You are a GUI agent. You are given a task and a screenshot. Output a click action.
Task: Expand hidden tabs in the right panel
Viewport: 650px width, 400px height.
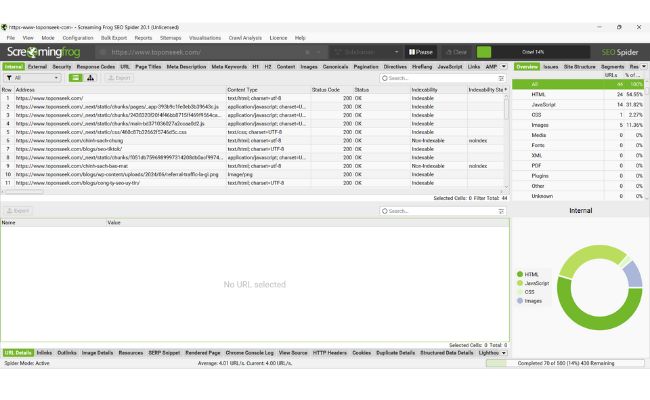644,66
